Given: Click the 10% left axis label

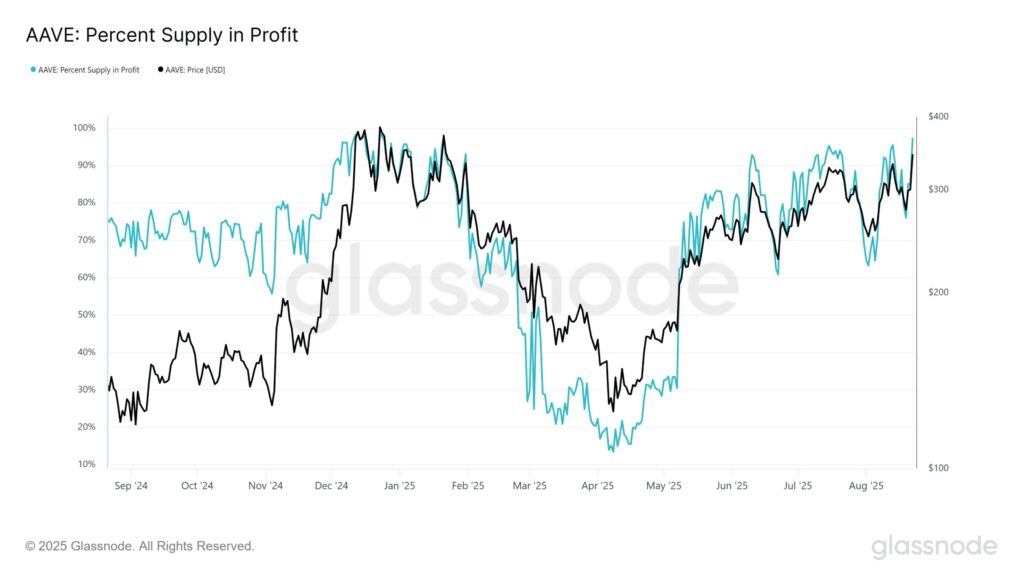Looking at the screenshot, I should pos(86,465).
